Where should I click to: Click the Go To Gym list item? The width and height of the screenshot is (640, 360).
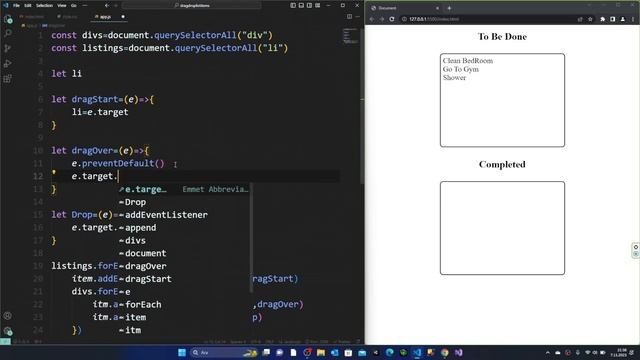click(x=460, y=69)
